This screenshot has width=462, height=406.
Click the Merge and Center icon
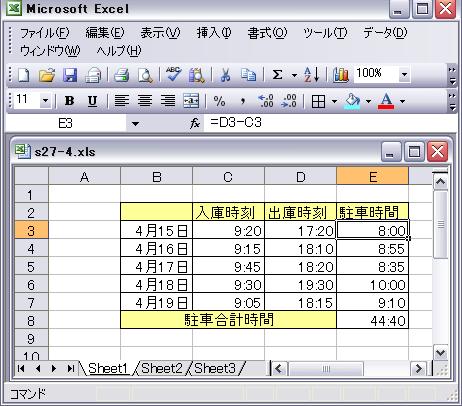pos(191,101)
